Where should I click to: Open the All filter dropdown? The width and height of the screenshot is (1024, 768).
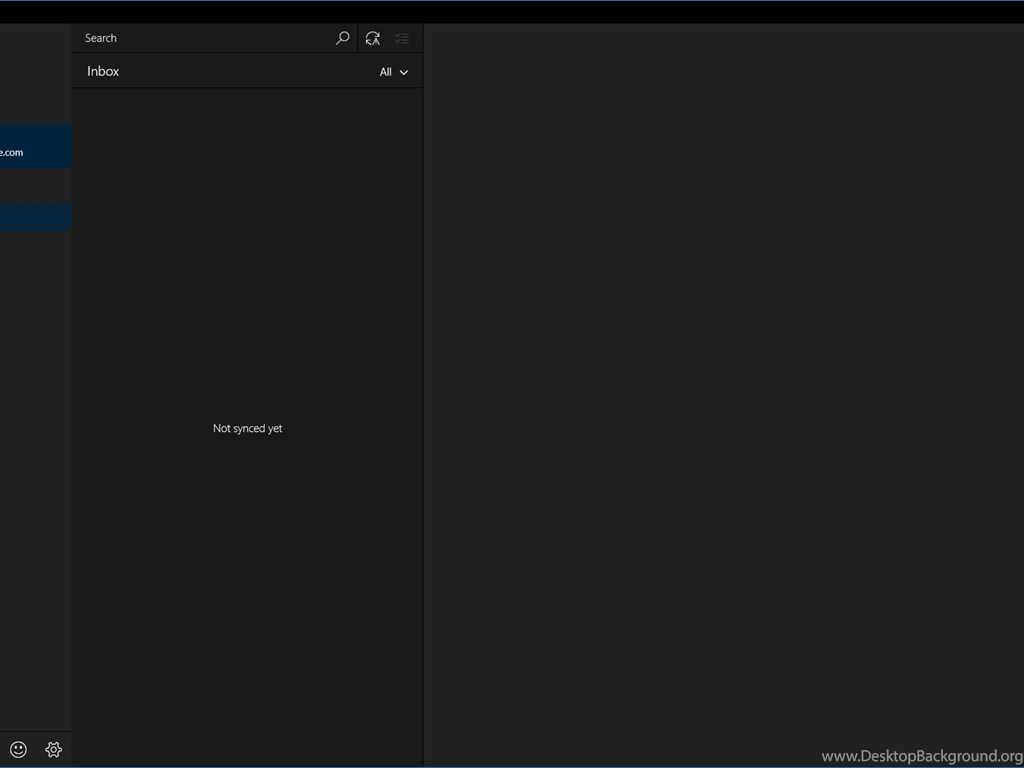[393, 72]
